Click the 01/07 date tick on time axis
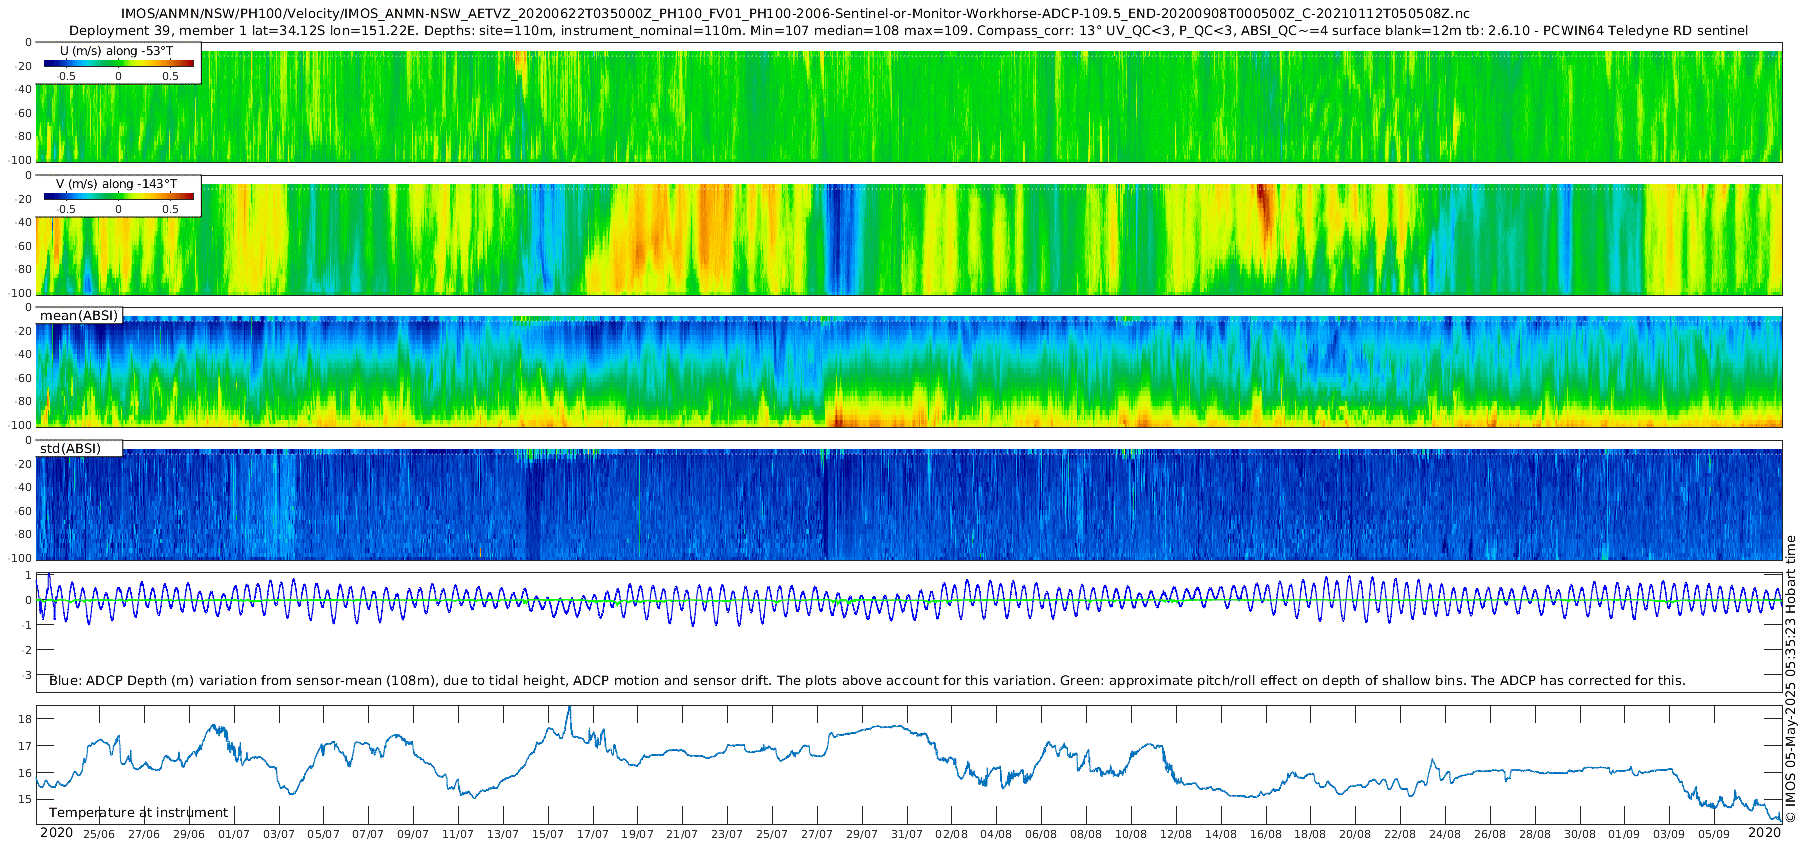The width and height of the screenshot is (1800, 850). click(x=234, y=834)
